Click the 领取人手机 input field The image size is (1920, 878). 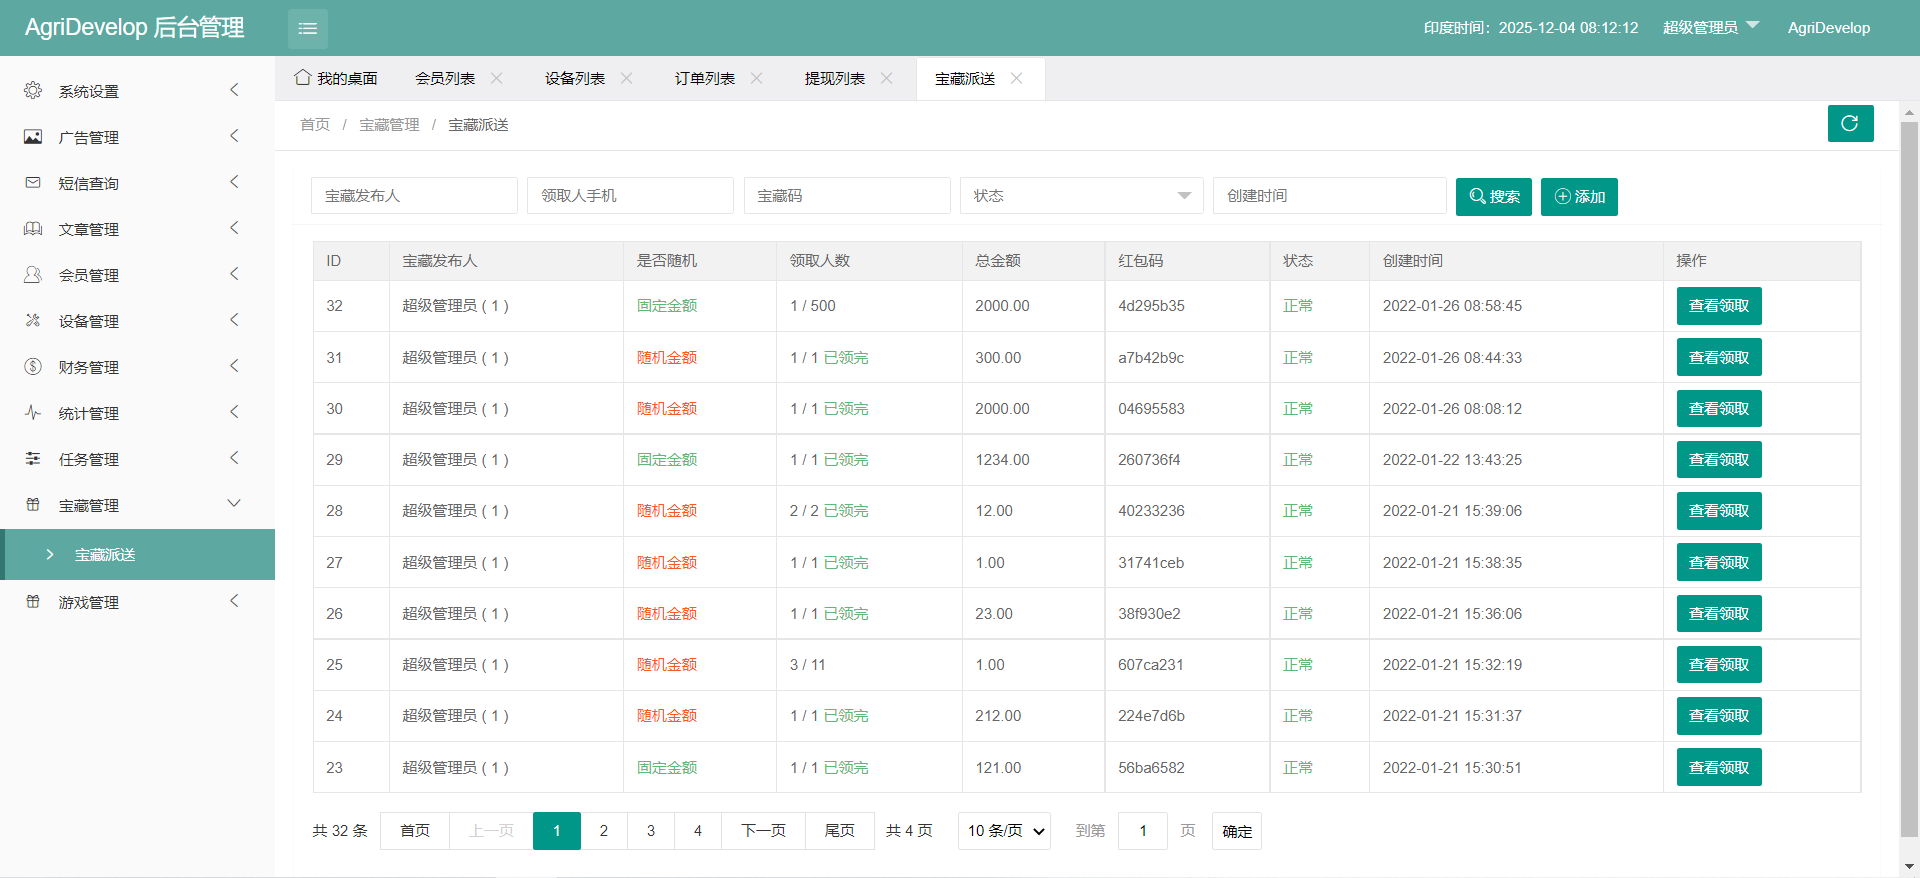point(630,196)
